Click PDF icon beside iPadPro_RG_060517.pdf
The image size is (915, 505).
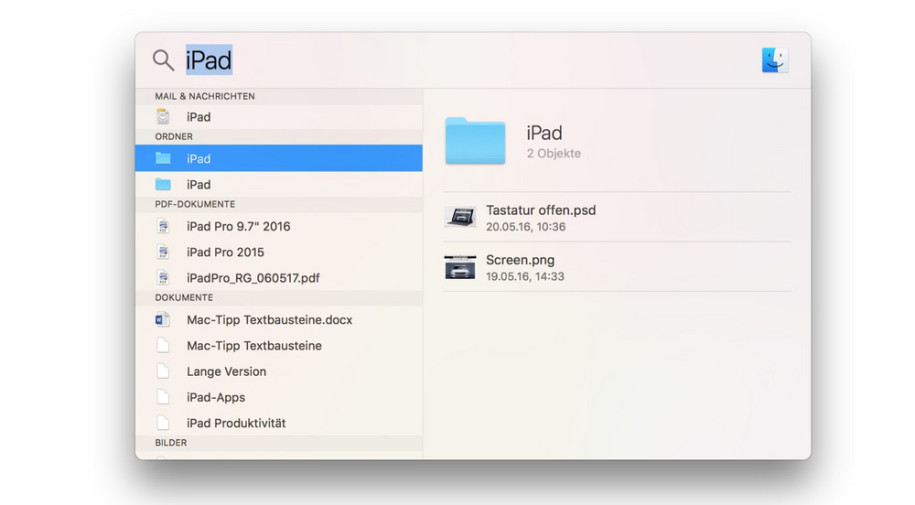tap(163, 278)
